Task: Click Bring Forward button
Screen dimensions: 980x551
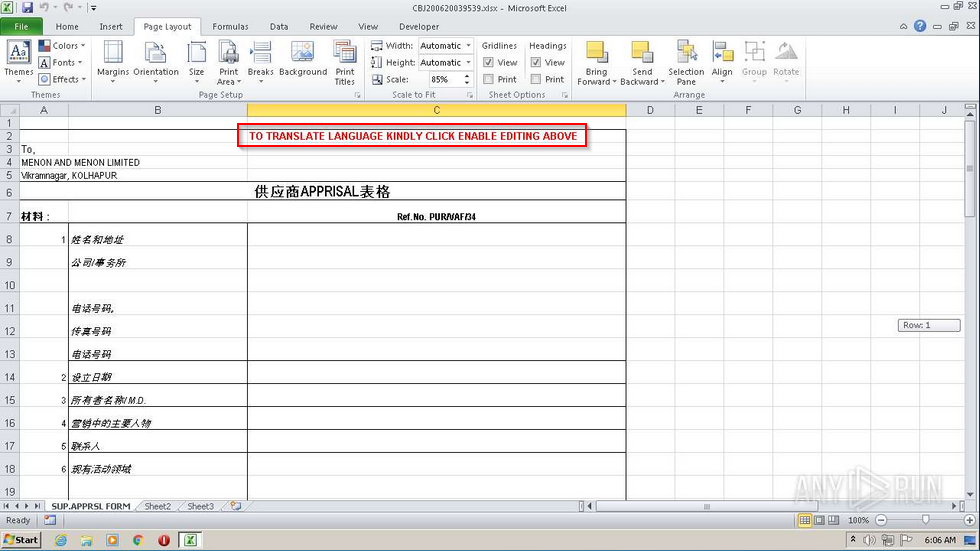Action: [x=596, y=62]
